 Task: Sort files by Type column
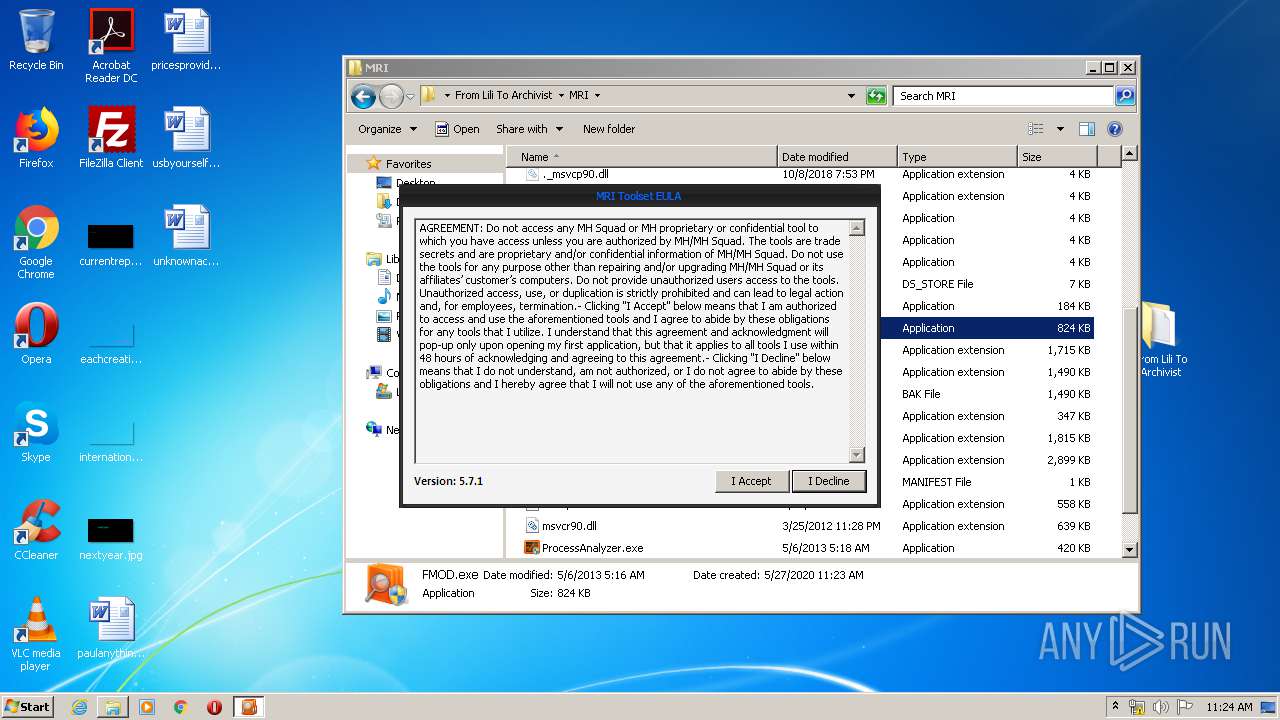(957, 157)
